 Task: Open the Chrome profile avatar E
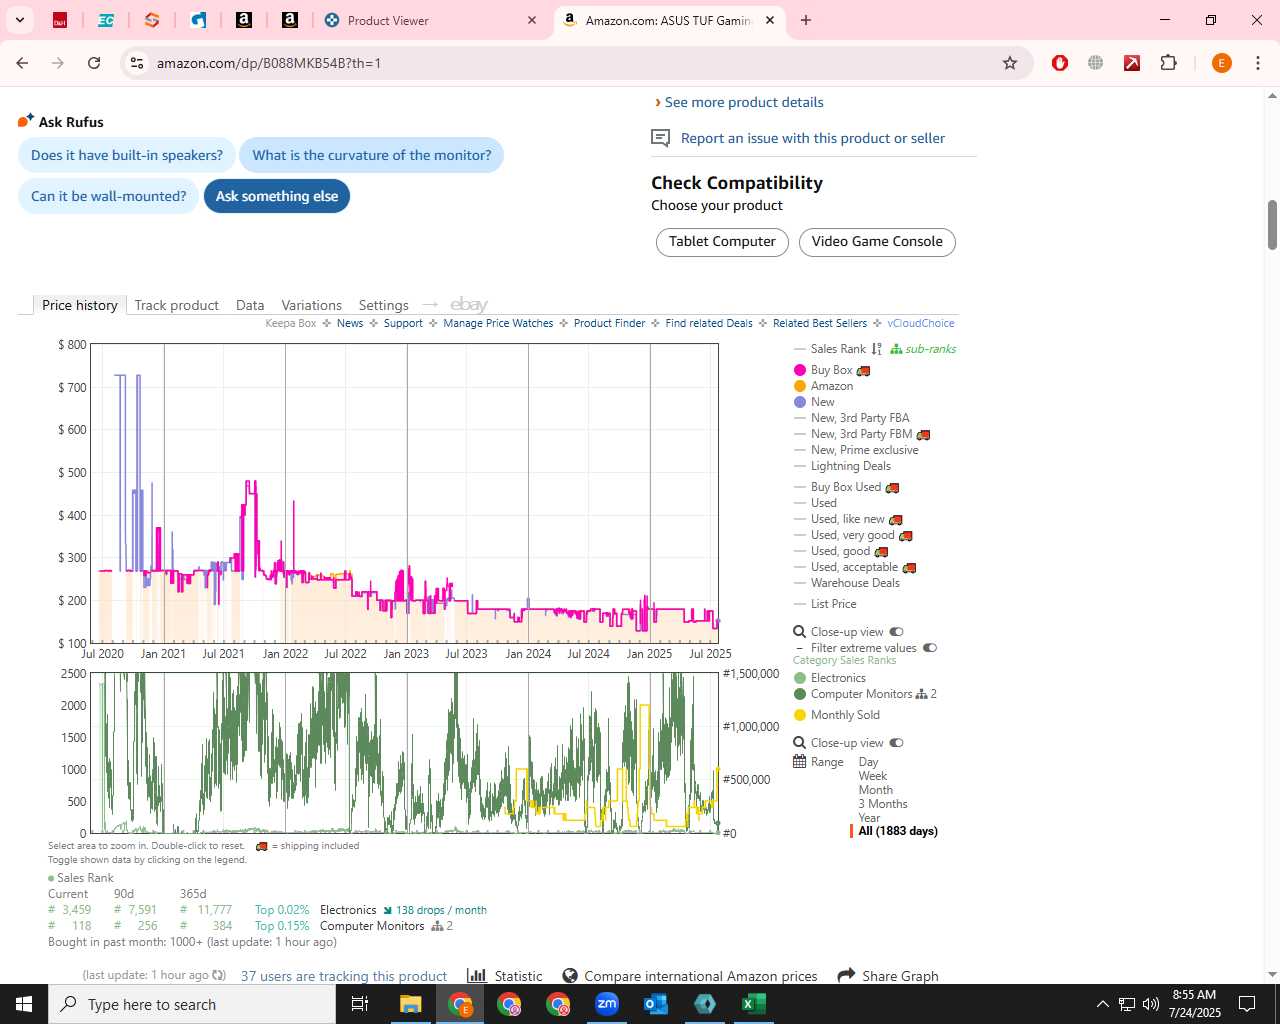1221,63
